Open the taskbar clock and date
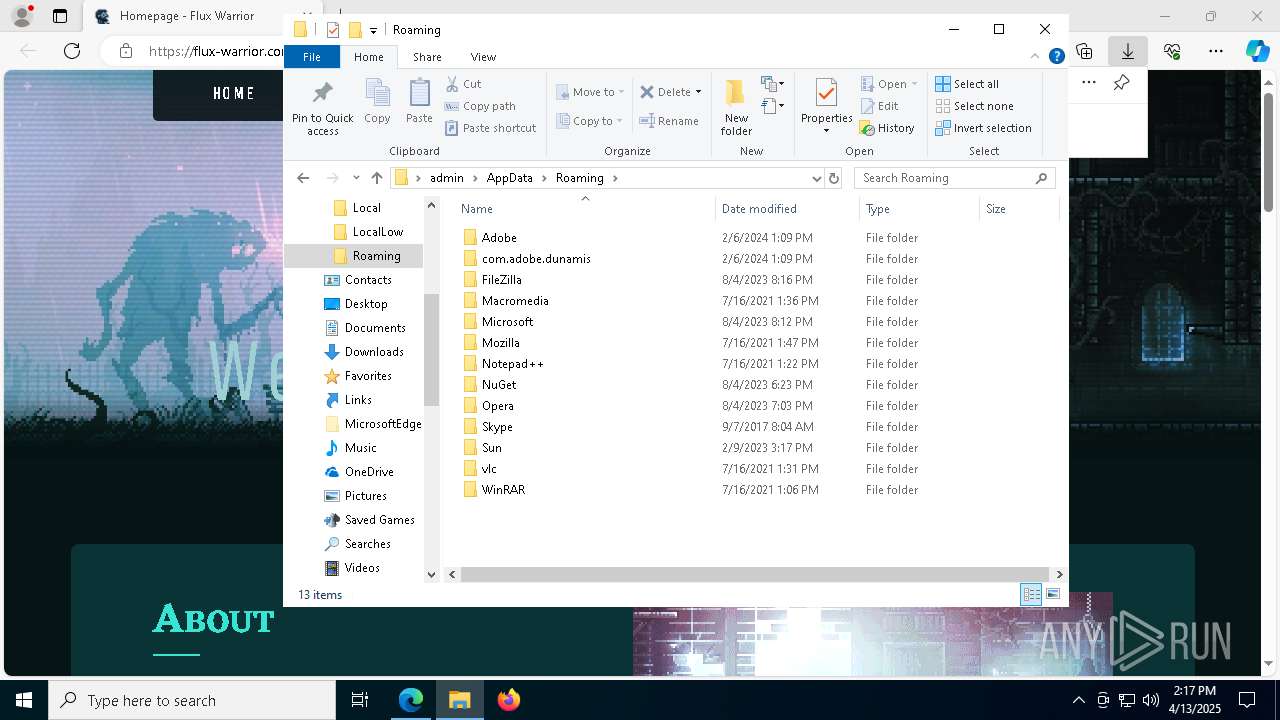The width and height of the screenshot is (1280, 720). click(x=1196, y=700)
